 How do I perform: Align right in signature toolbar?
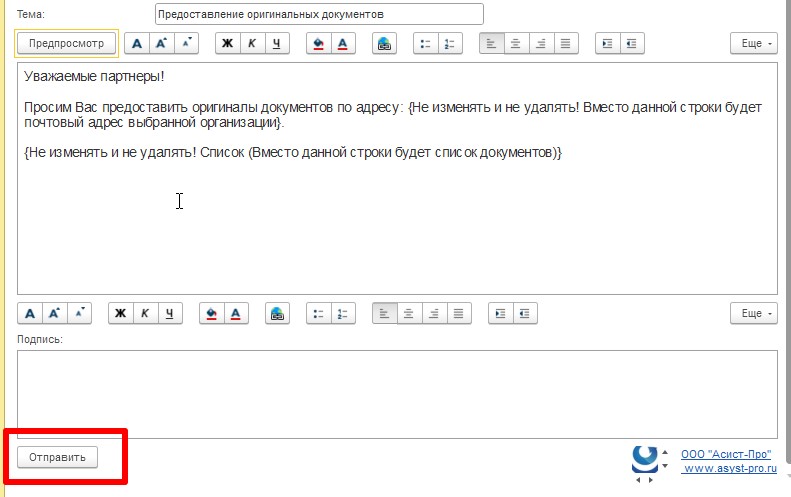pos(434,313)
